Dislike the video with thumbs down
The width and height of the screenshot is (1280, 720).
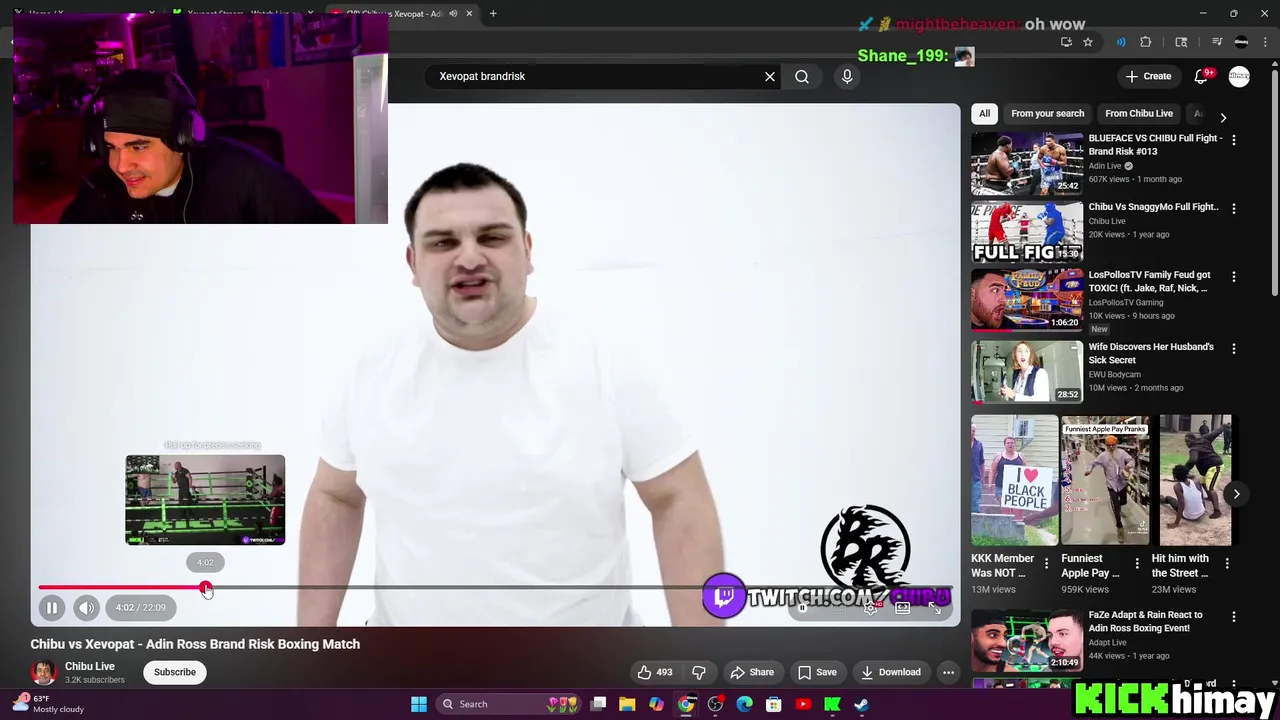click(699, 672)
